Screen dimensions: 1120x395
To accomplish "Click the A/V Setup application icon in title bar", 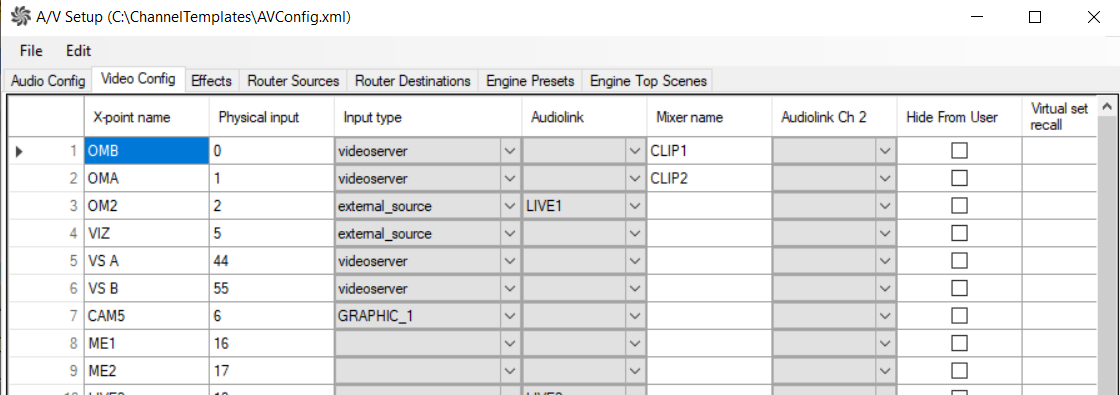I will (19, 17).
